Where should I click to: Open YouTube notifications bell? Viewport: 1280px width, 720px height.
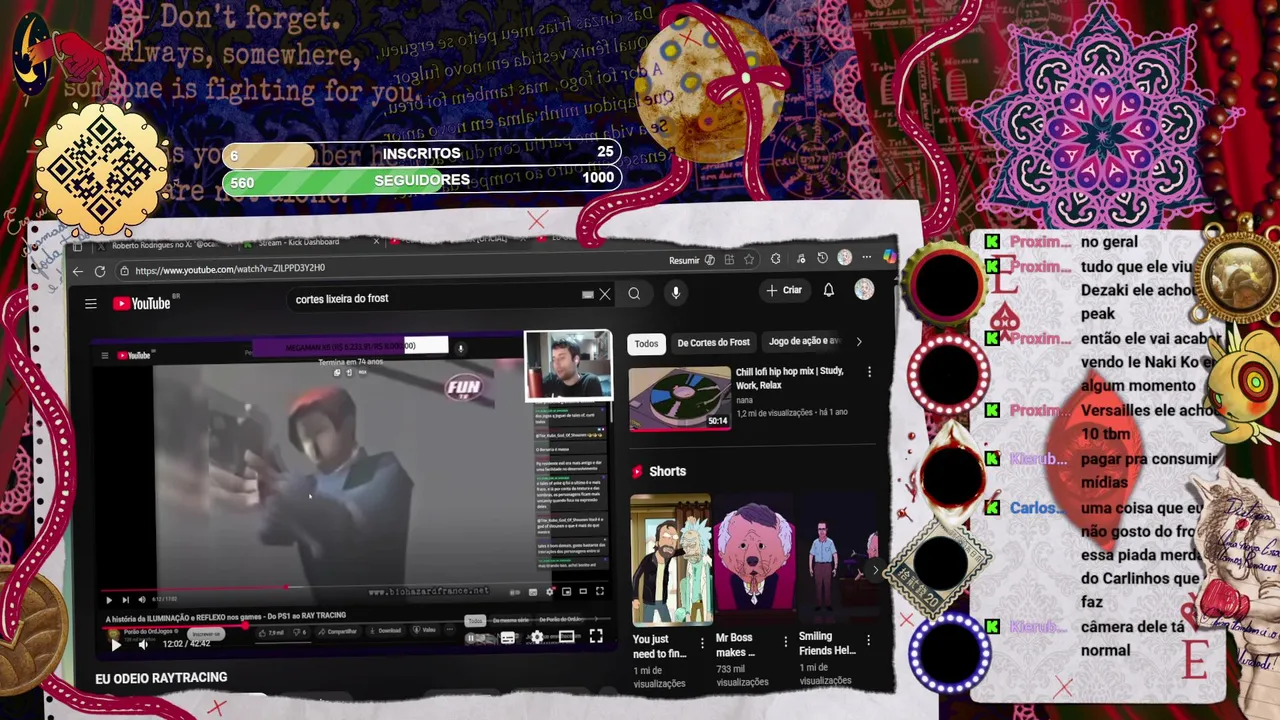pyautogui.click(x=828, y=290)
